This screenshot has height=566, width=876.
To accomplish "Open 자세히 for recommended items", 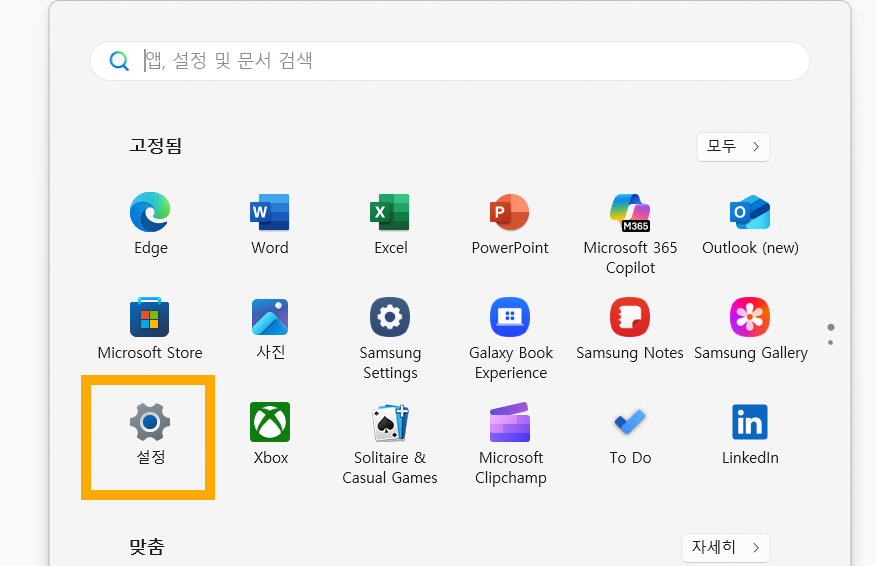I will click(x=726, y=548).
